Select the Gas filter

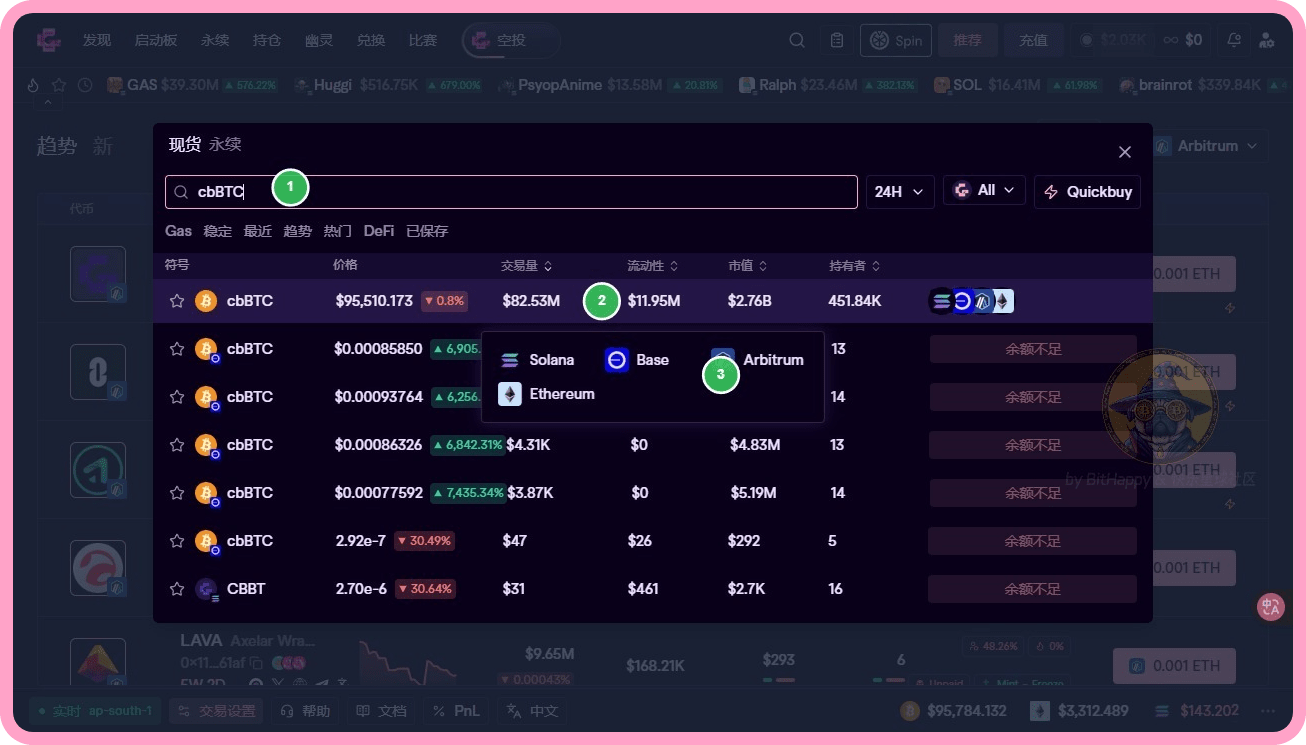tap(178, 231)
